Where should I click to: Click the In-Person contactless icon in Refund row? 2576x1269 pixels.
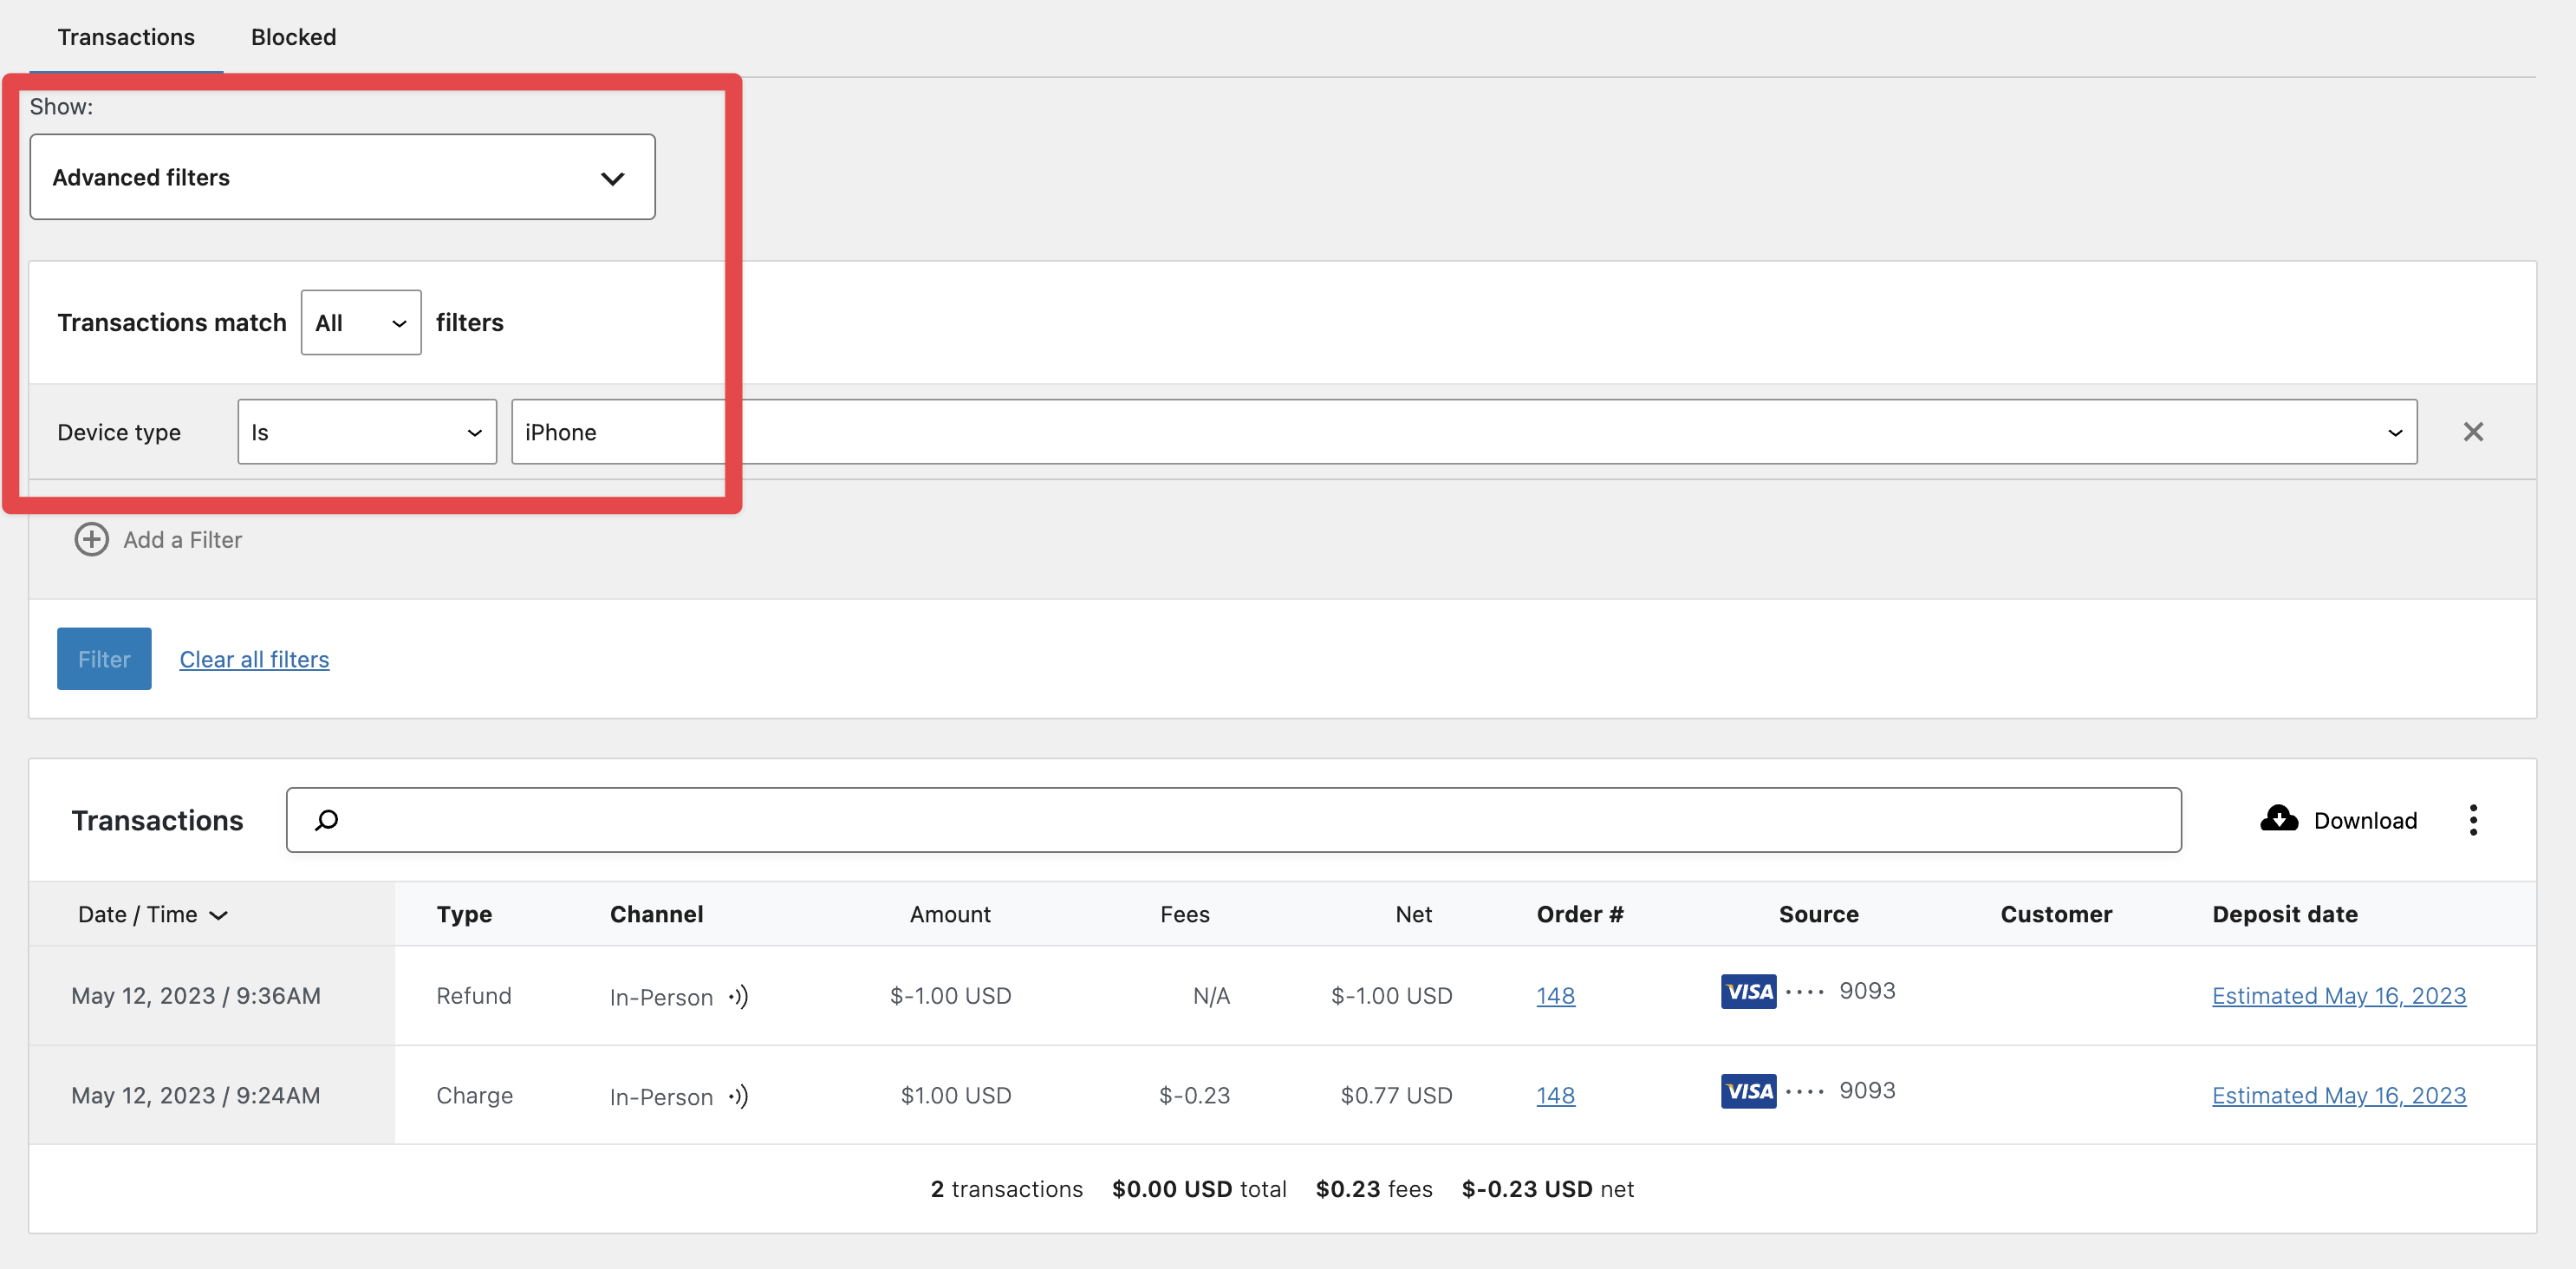(738, 996)
